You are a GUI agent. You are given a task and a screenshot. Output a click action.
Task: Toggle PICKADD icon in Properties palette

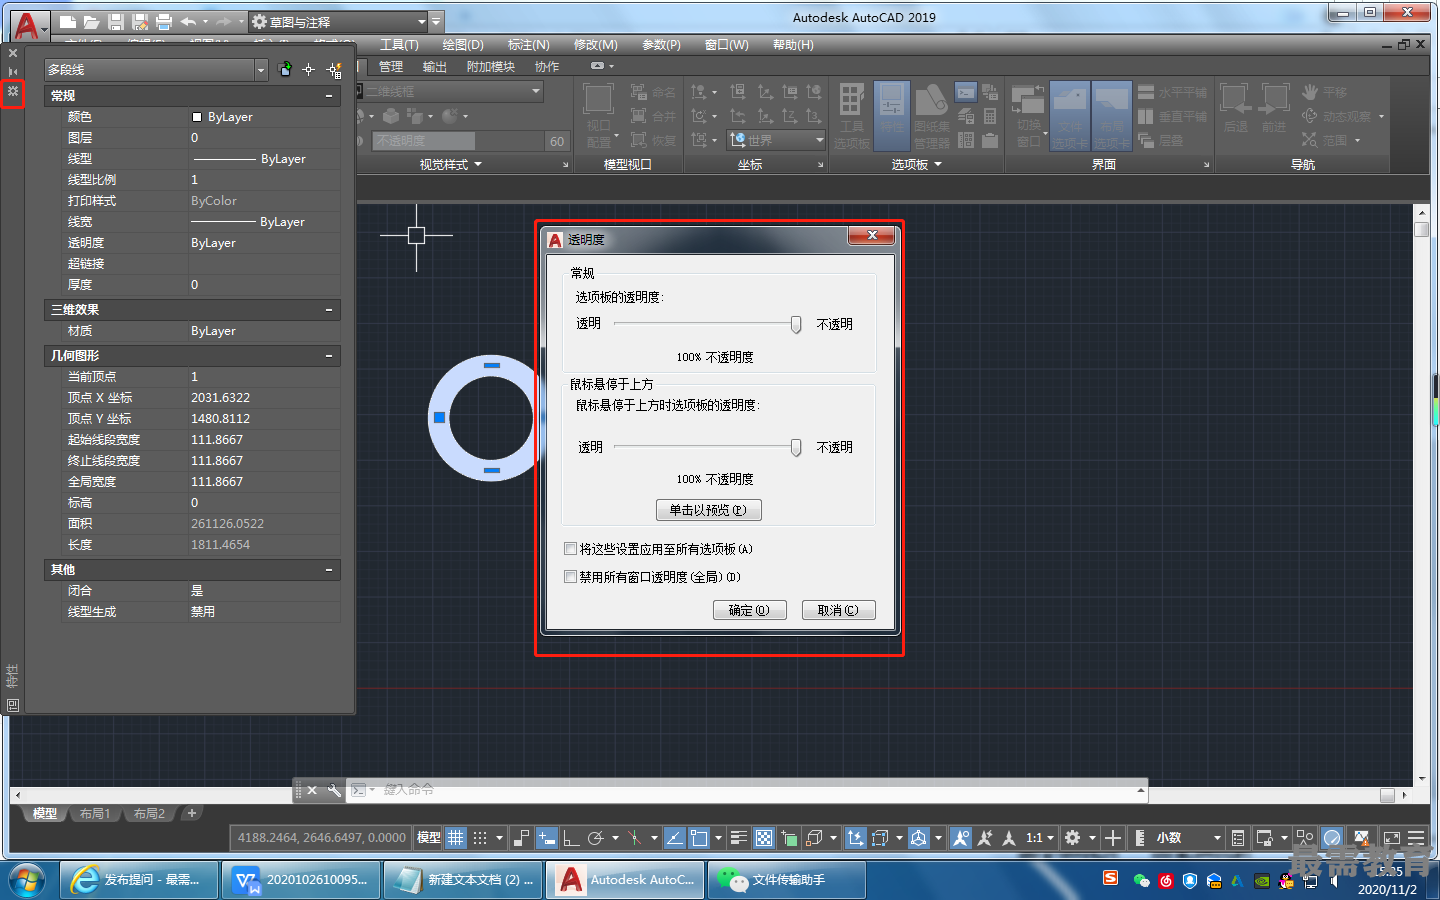pos(285,69)
